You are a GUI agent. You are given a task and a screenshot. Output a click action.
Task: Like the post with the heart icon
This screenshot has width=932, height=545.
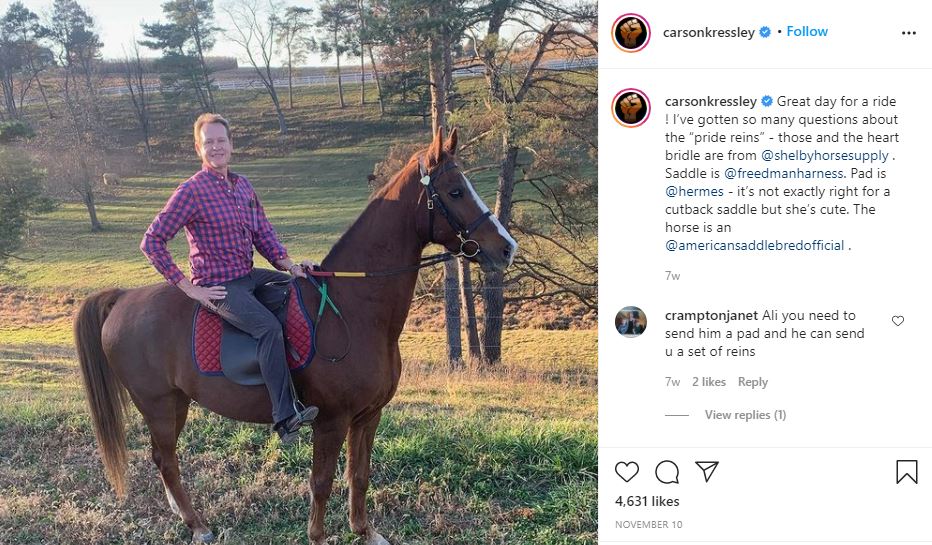(x=627, y=471)
